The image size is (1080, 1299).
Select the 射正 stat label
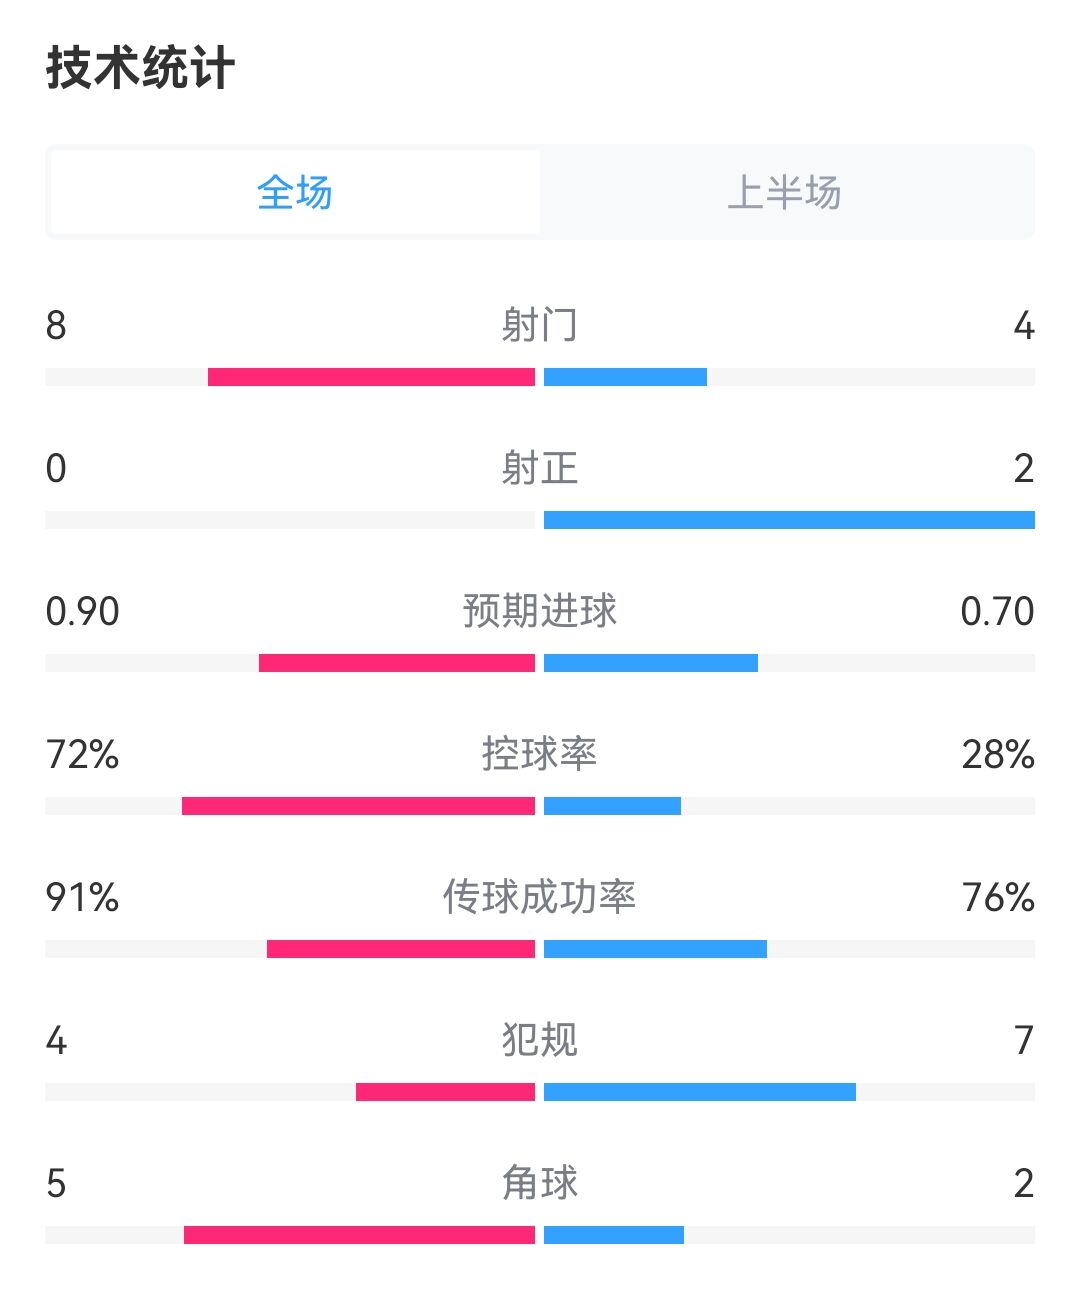click(x=539, y=468)
